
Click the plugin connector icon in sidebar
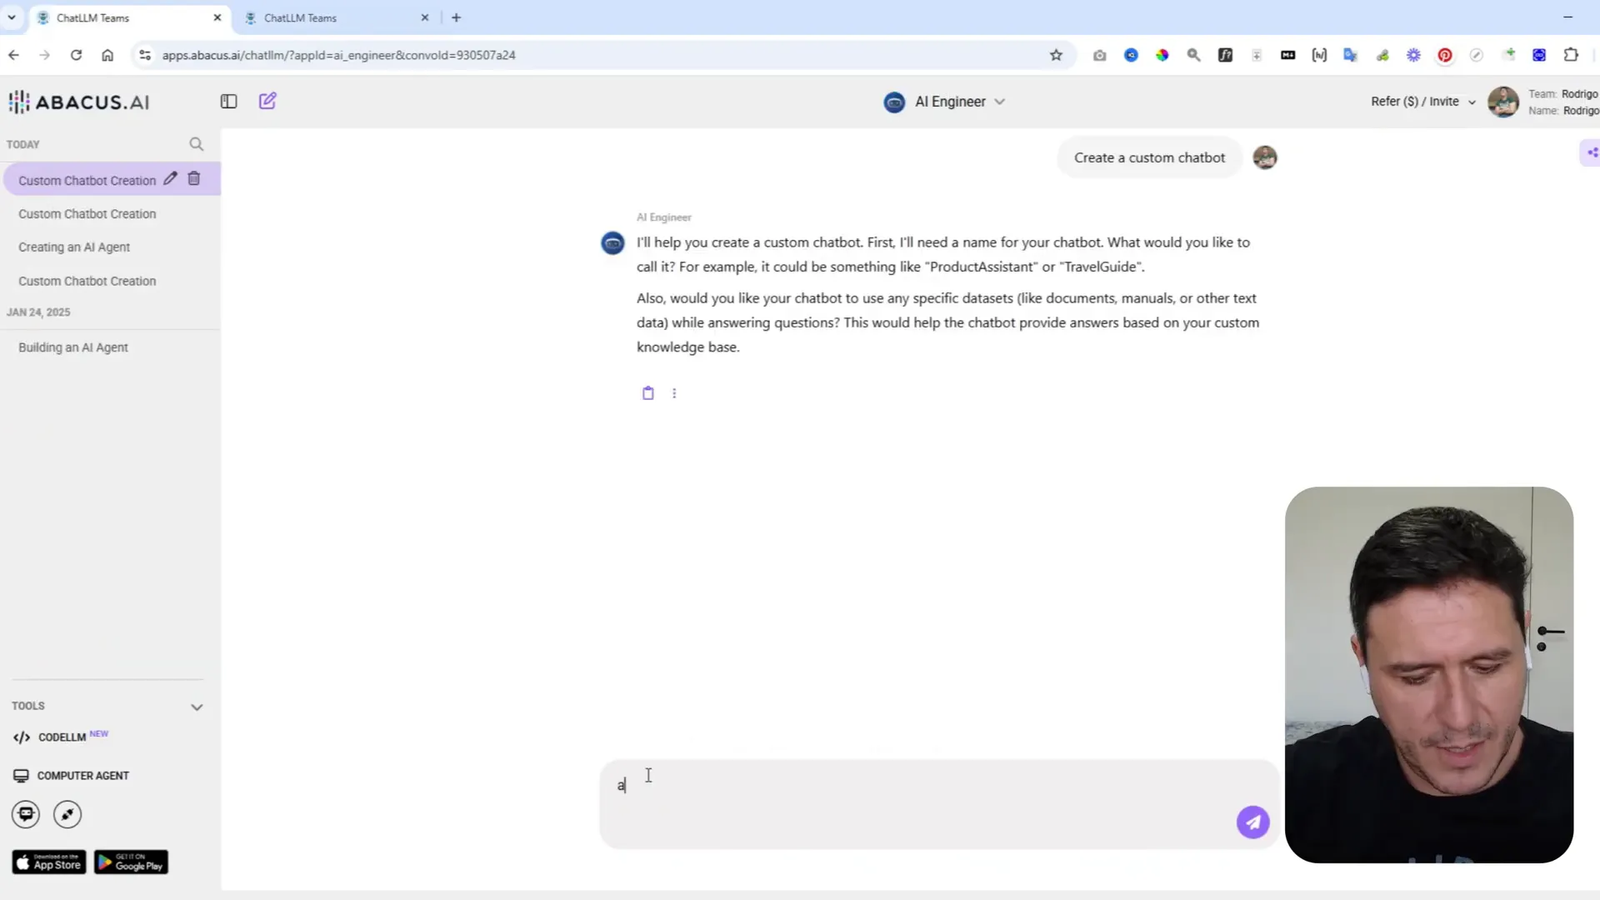click(x=67, y=814)
